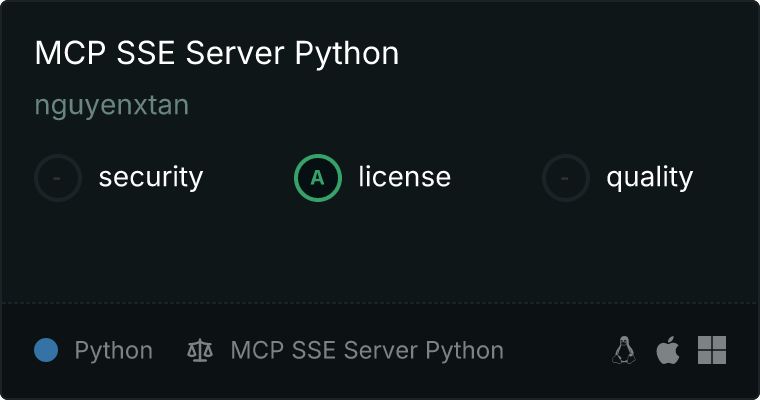
Task: Click the dashed divider line above the footer
Action: [x=380, y=301]
